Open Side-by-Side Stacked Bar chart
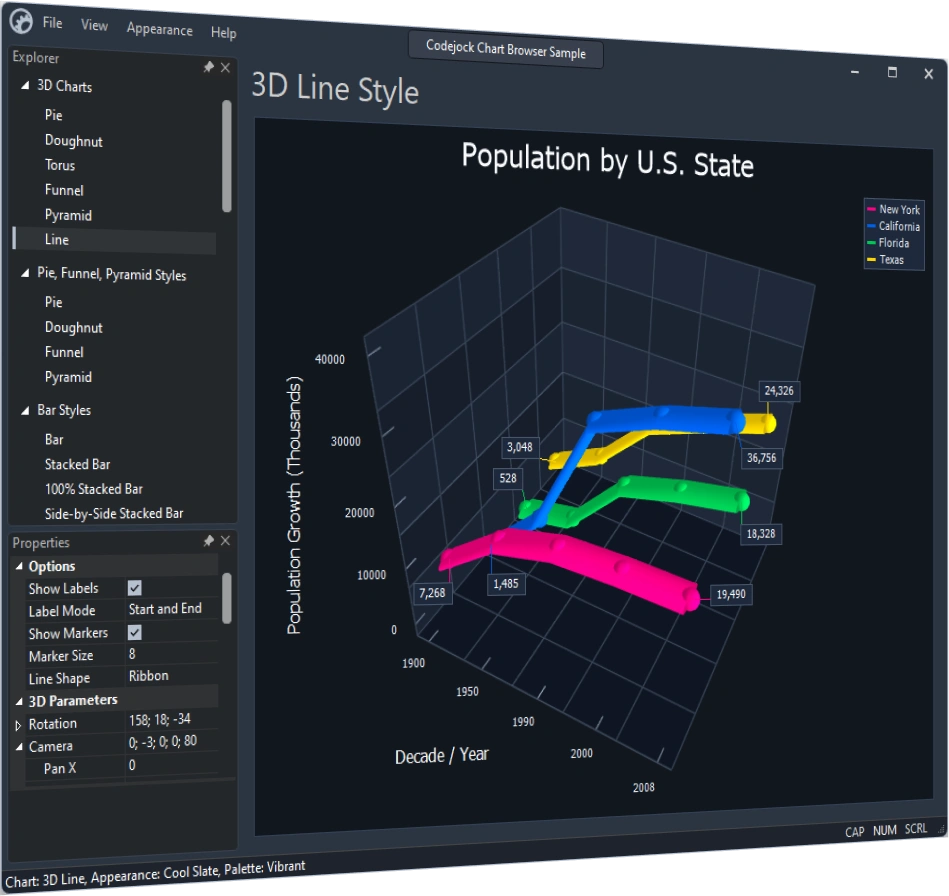Viewport: 949px width, 896px height. pyautogui.click(x=114, y=513)
